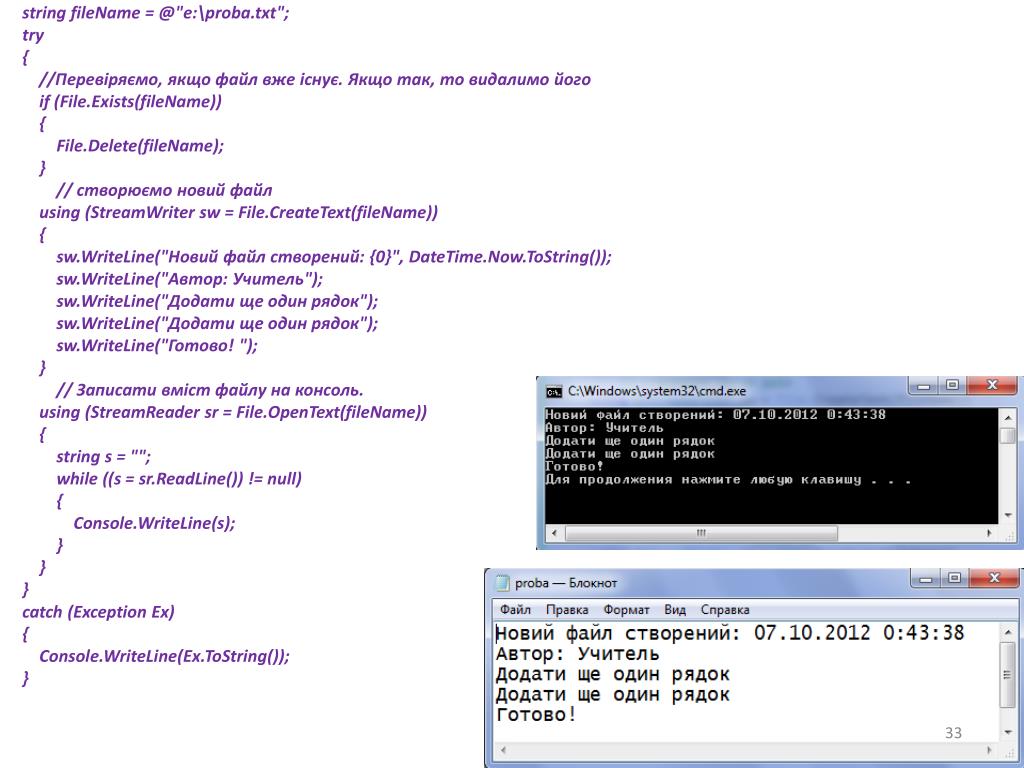Click the cmd line 'Готово!'
Screen dimensions: 1024x768
pyautogui.click(x=574, y=467)
